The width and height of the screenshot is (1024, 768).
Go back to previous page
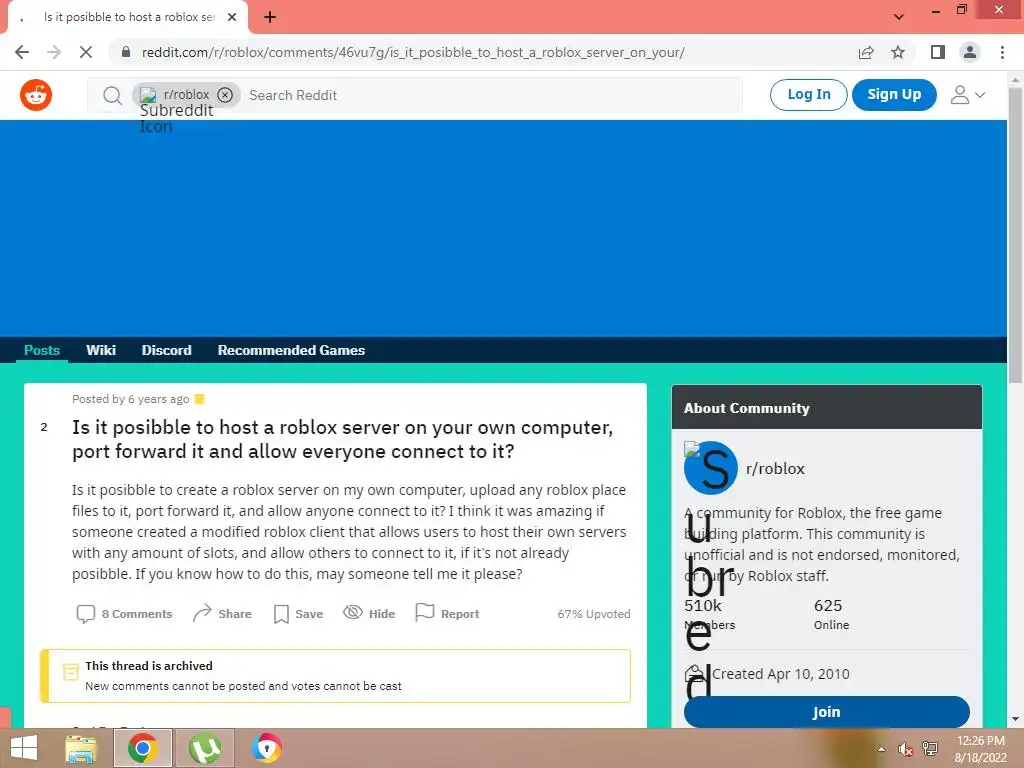22,52
